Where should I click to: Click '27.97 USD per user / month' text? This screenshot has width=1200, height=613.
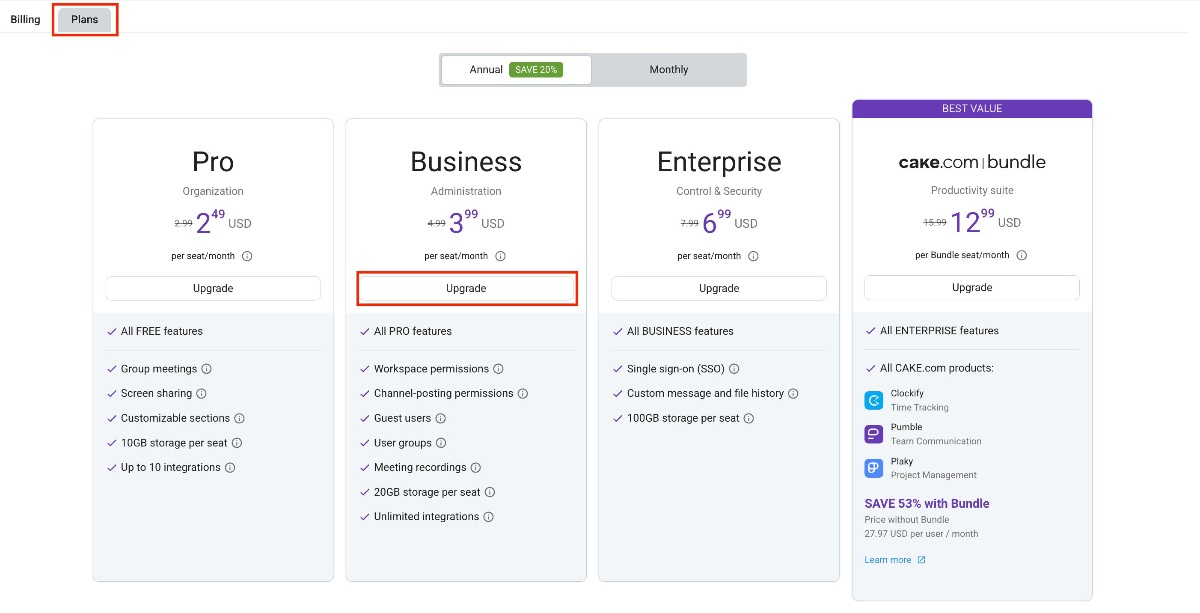point(922,534)
